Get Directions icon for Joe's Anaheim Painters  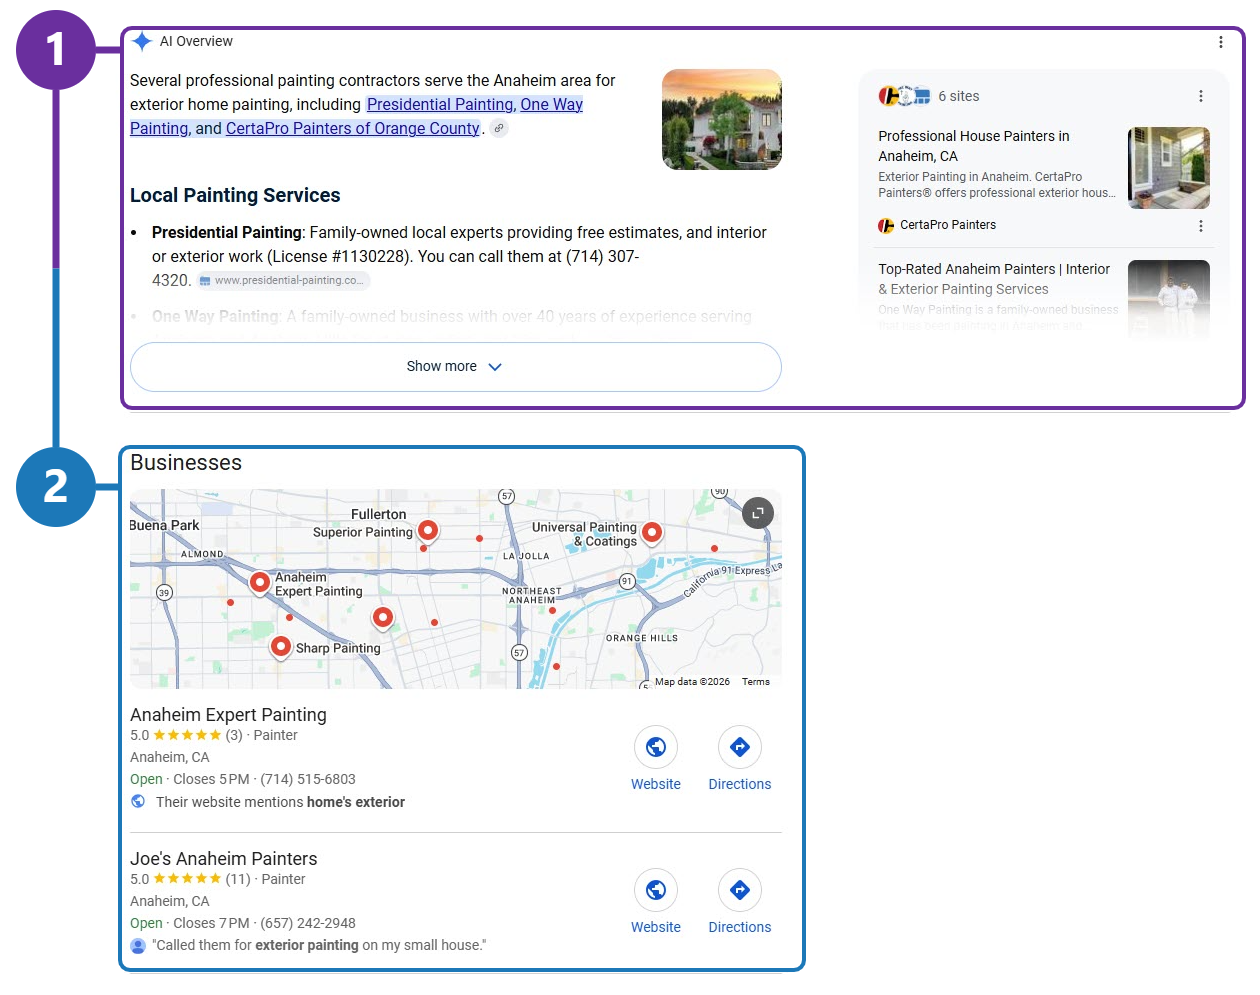pyautogui.click(x=740, y=890)
